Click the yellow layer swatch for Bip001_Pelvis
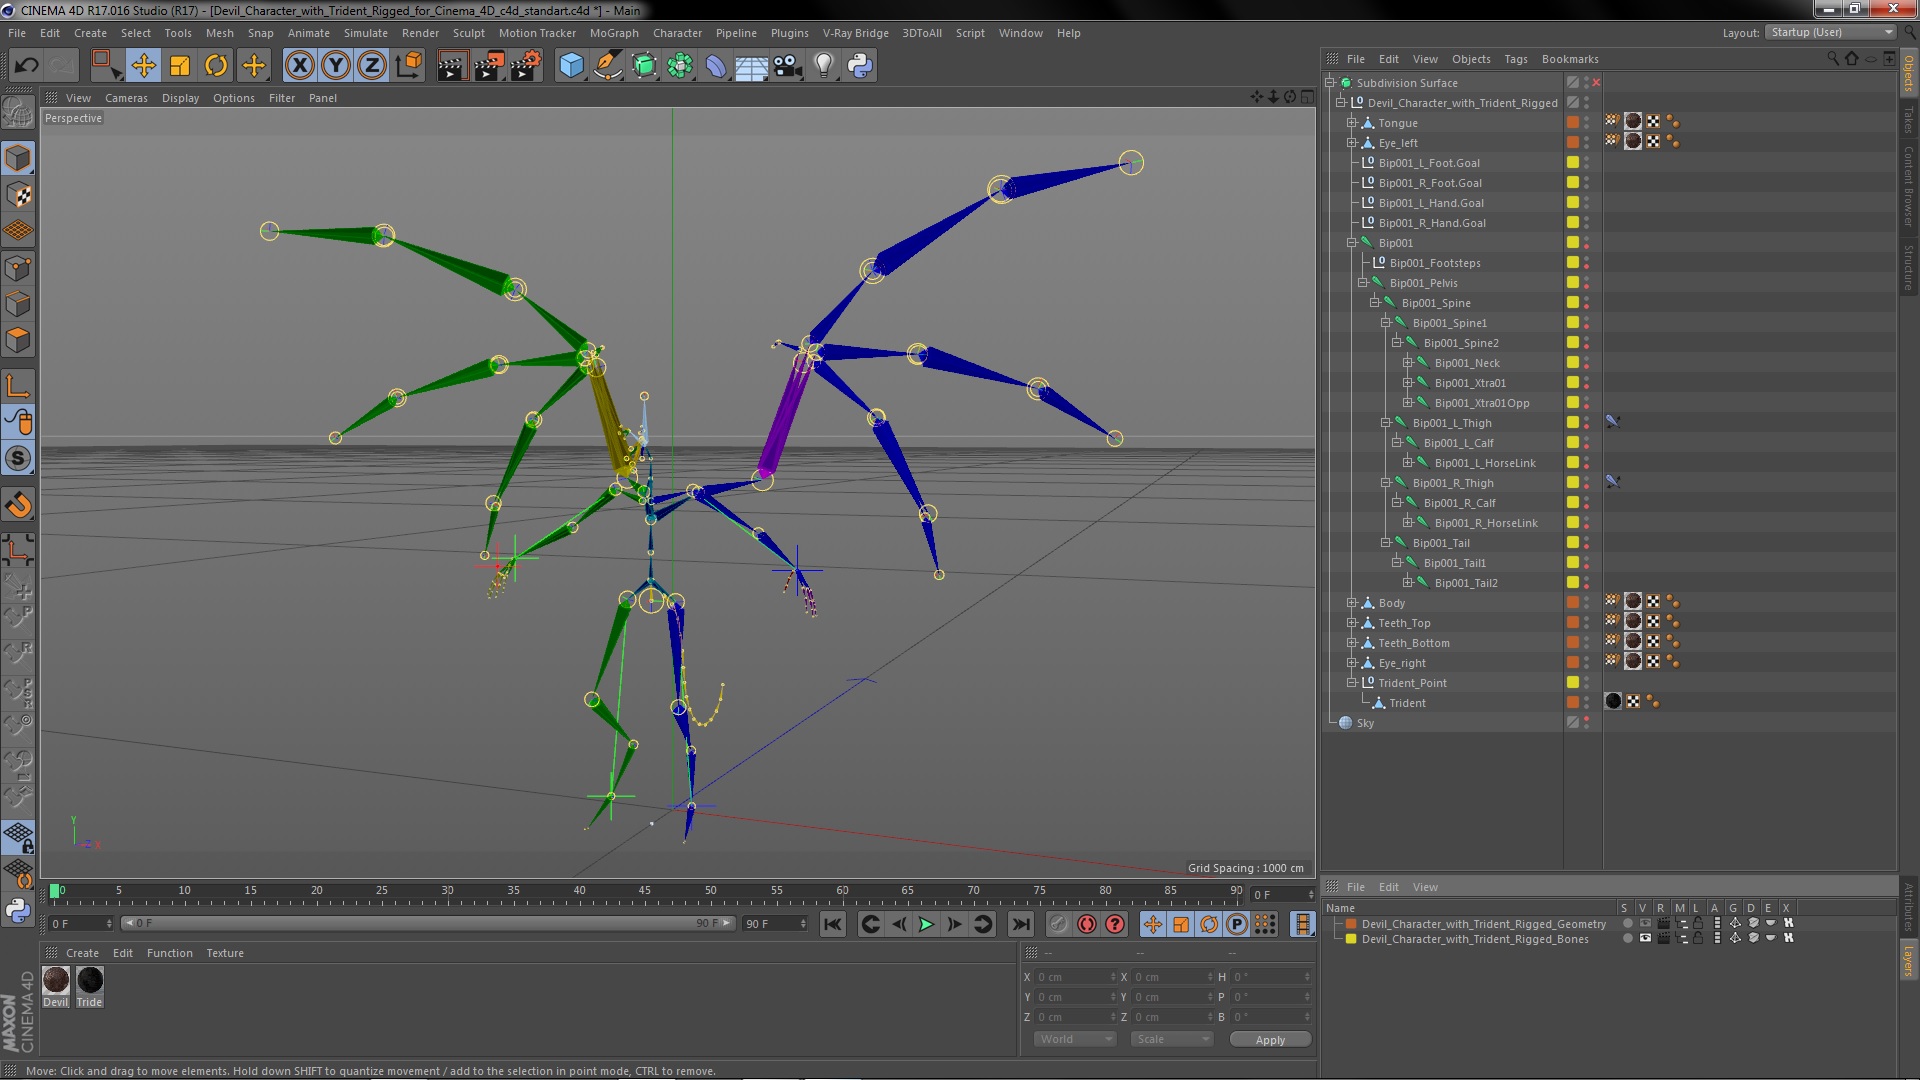This screenshot has width=1920, height=1080. [1573, 282]
